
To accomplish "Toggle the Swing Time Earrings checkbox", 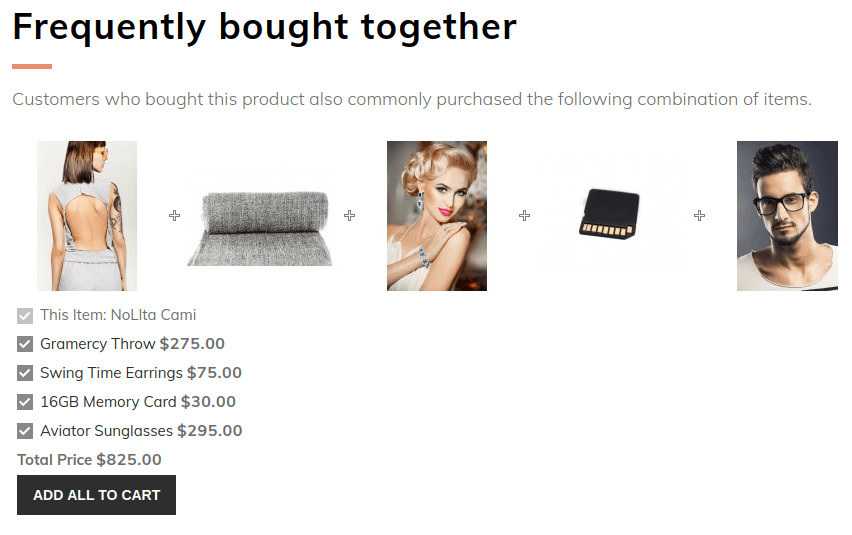I will coord(25,373).
